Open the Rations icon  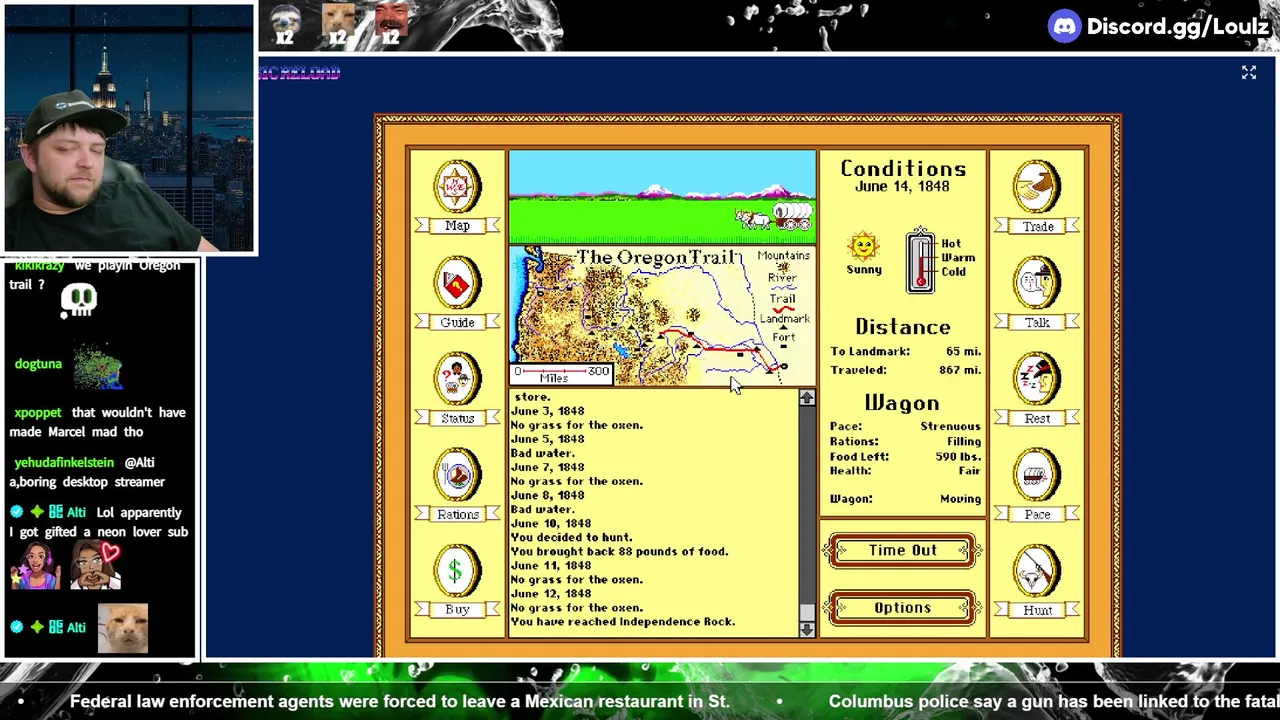click(457, 474)
